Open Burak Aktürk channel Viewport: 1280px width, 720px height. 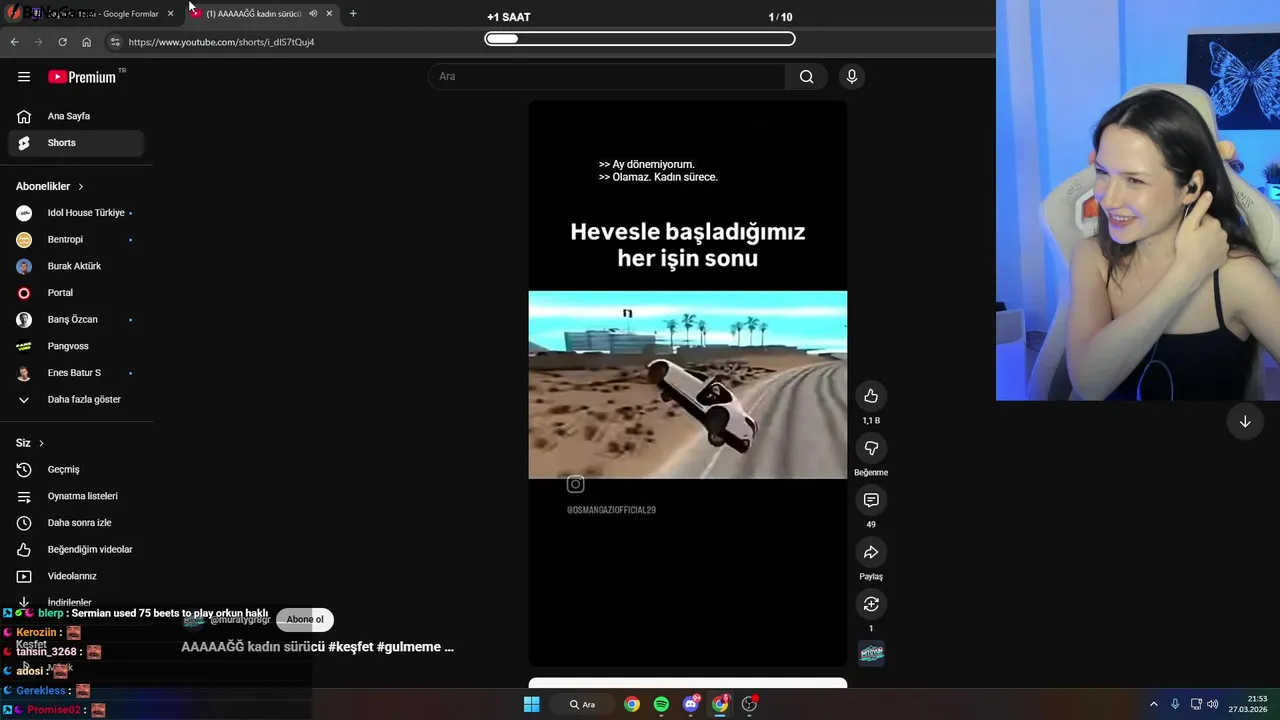click(x=76, y=266)
